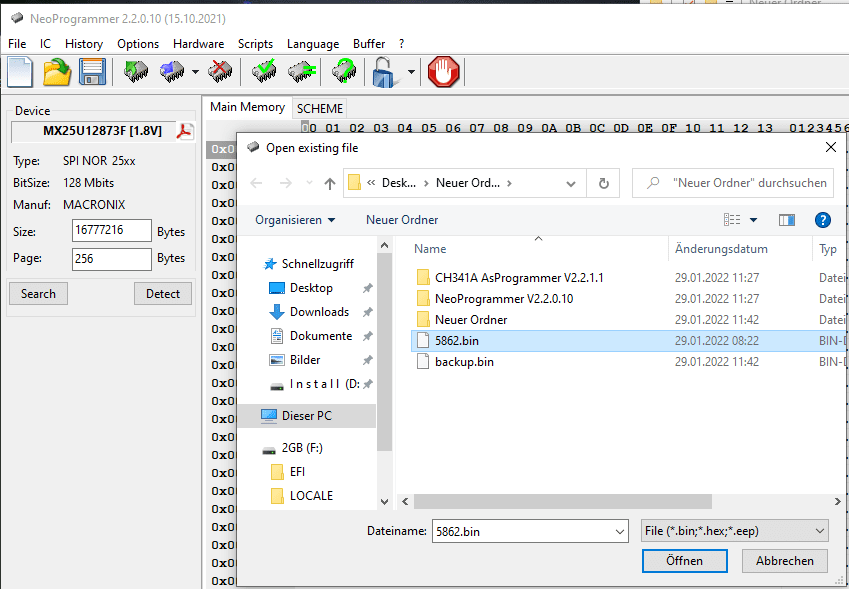Click the Unprotect padlock icon
This screenshot has height=589, width=849.
pos(386,72)
